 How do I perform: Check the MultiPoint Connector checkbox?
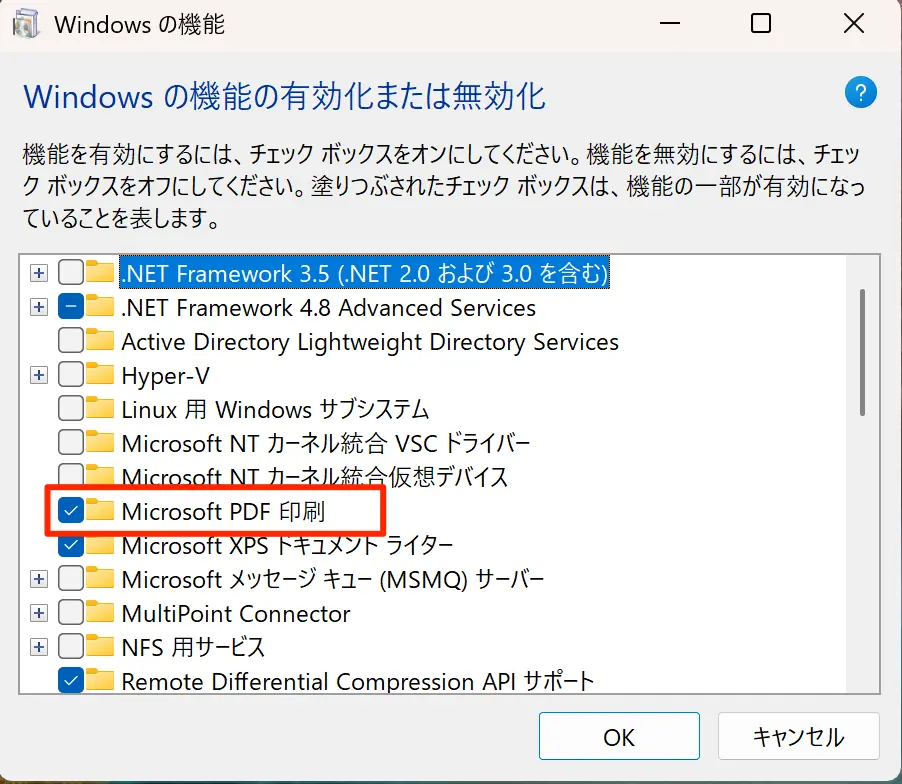71,613
